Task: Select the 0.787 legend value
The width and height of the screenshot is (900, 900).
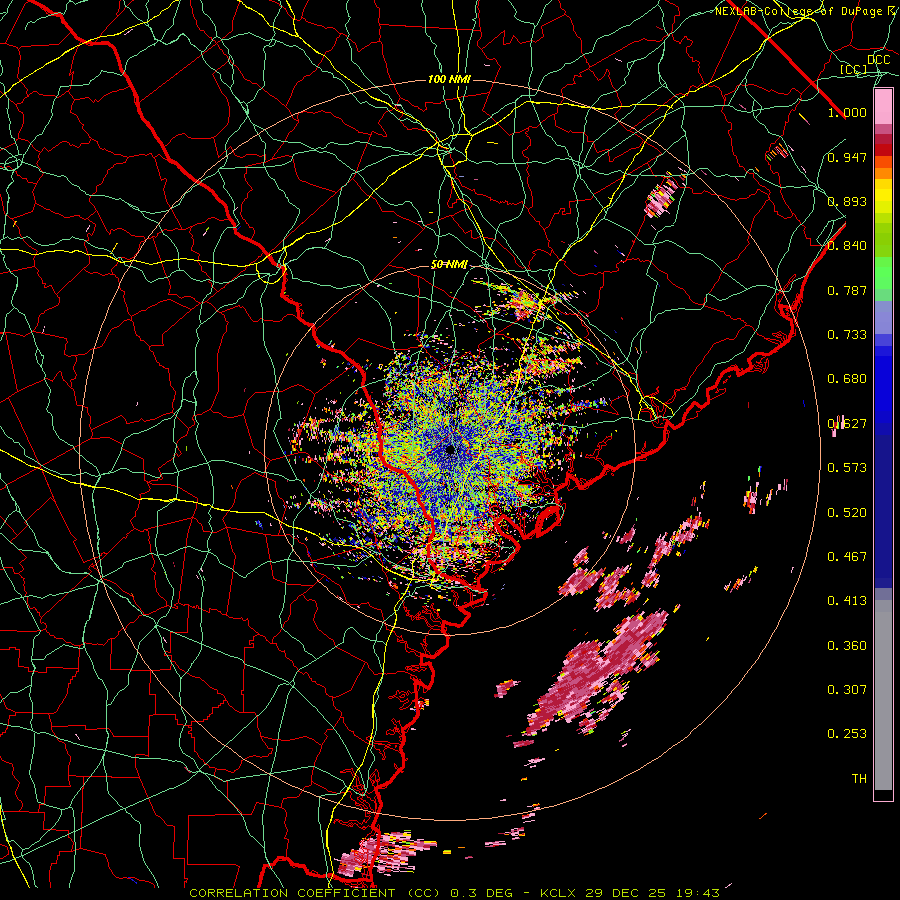Action: tap(847, 290)
